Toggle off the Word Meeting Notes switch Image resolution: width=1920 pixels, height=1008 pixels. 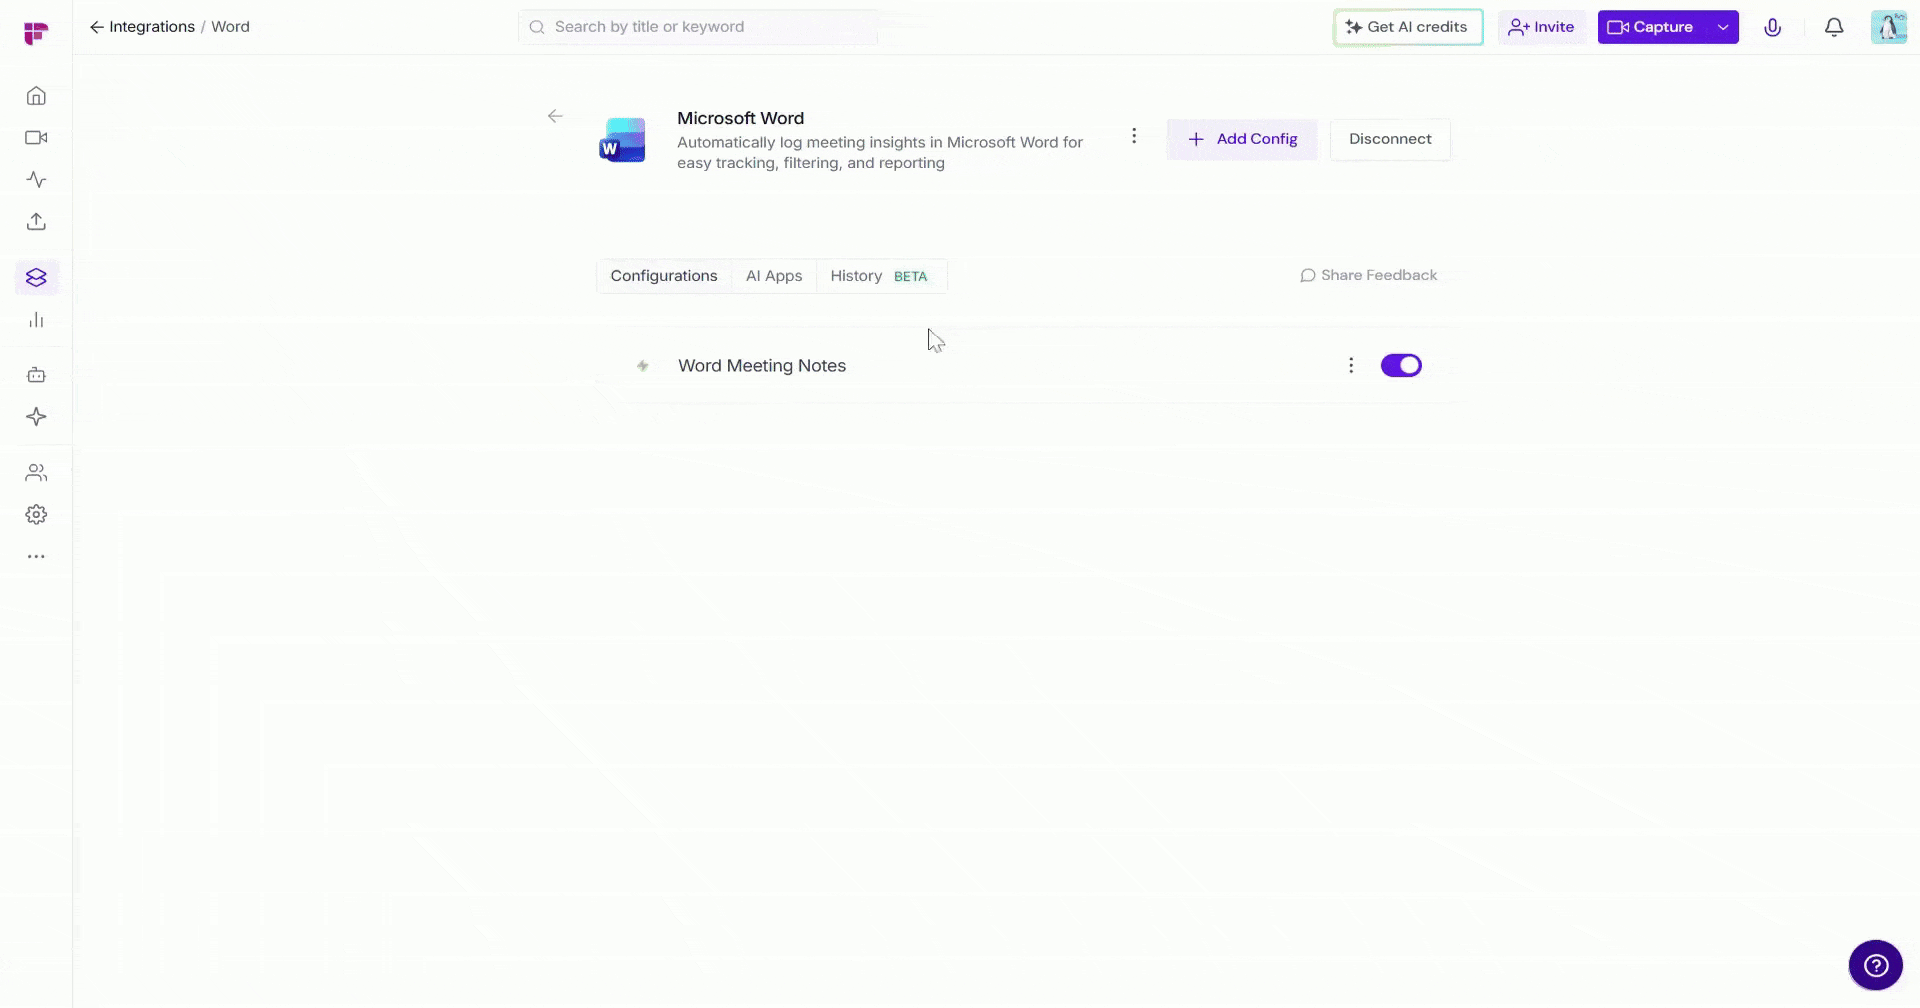pos(1401,366)
